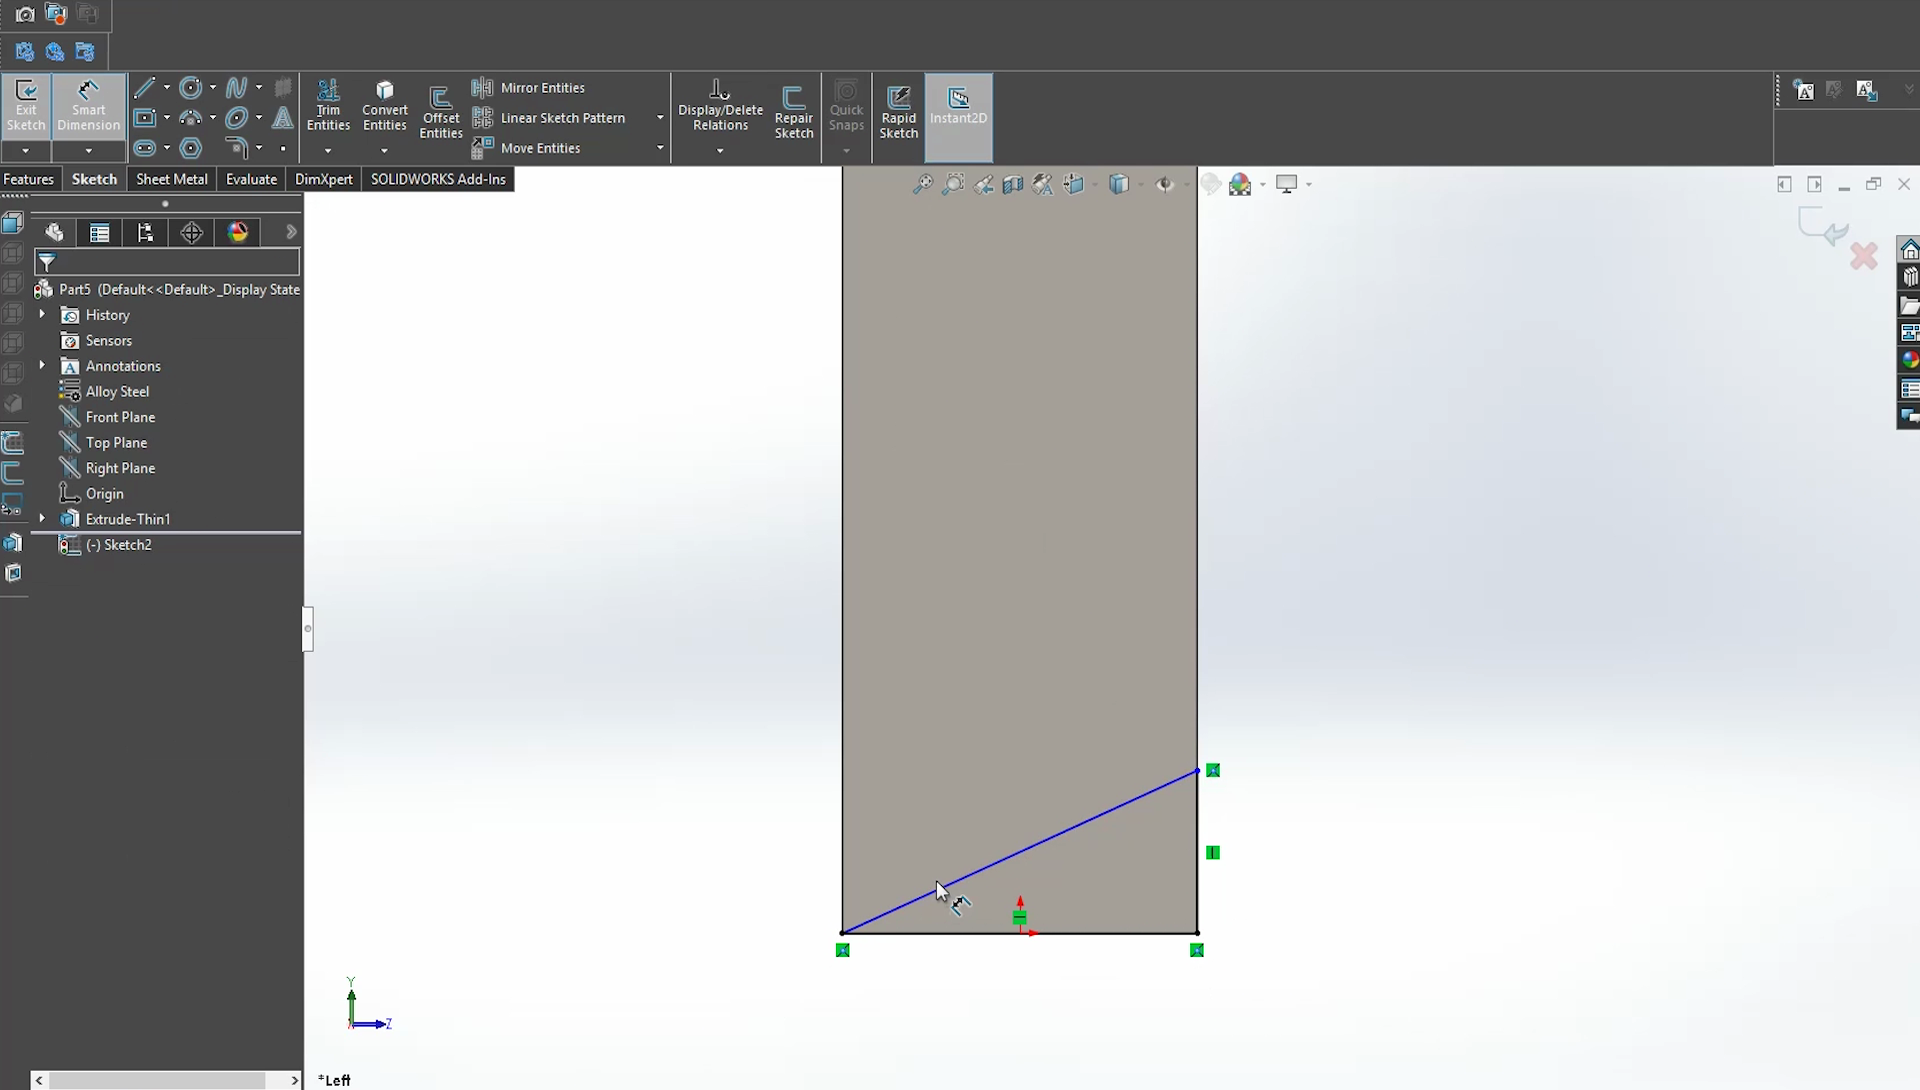This screenshot has width=1920, height=1090.
Task: Click Zoom to Area icon
Action: tap(954, 184)
